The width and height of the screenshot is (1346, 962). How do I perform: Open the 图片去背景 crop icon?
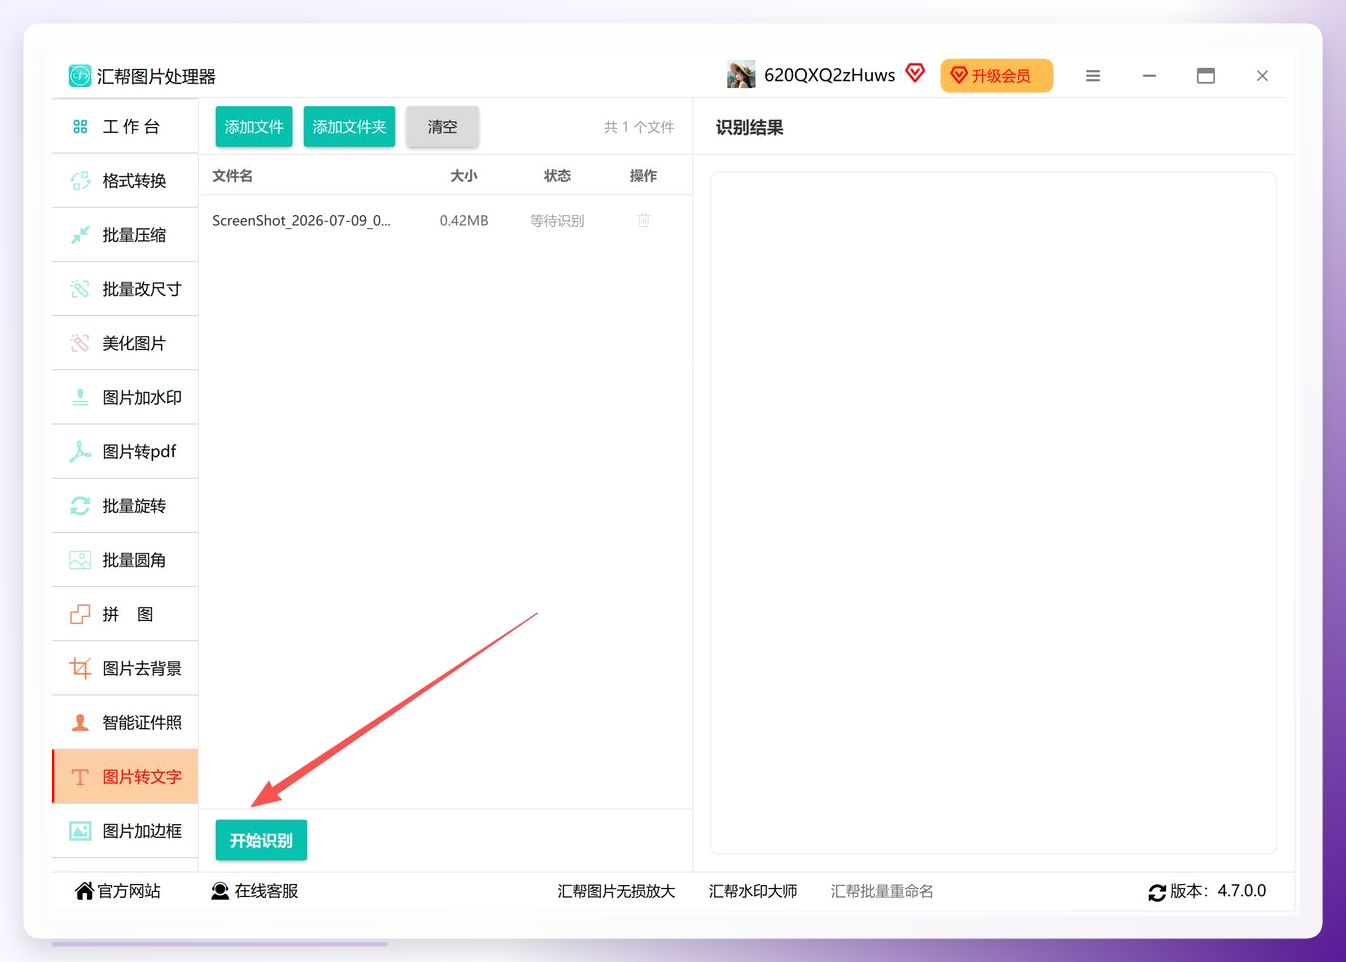point(80,668)
